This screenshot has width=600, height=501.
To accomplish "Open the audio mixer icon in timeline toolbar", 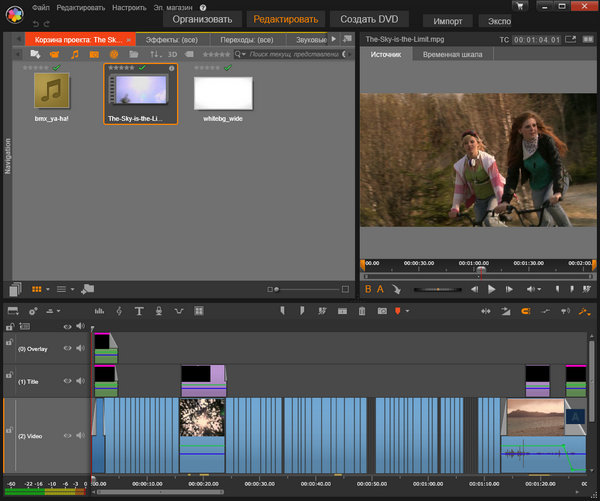I will (x=99, y=312).
